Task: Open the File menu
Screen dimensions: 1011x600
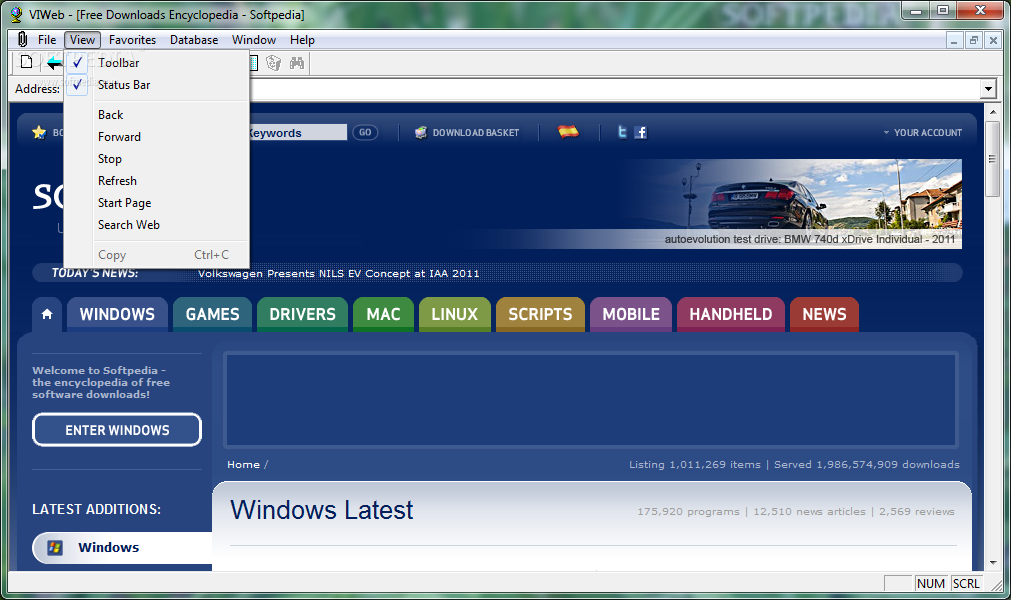Action: point(47,40)
